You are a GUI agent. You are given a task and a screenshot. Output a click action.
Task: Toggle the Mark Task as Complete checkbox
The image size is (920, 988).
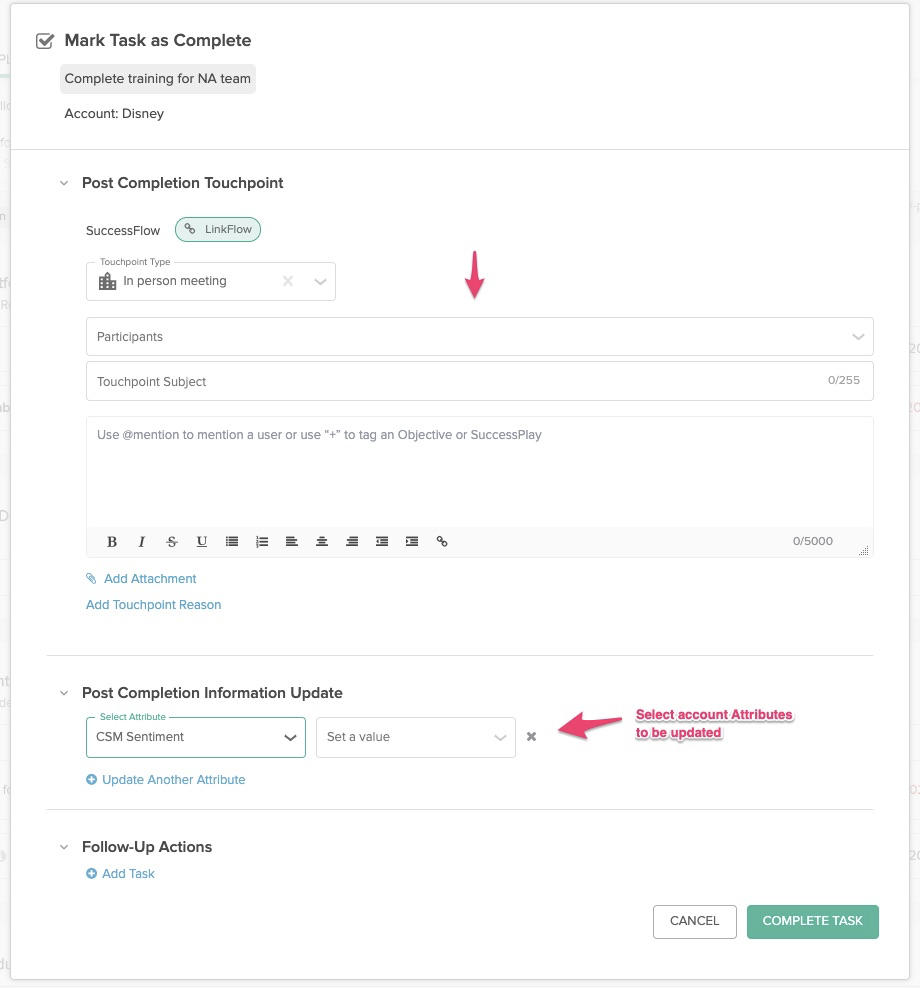coord(45,41)
